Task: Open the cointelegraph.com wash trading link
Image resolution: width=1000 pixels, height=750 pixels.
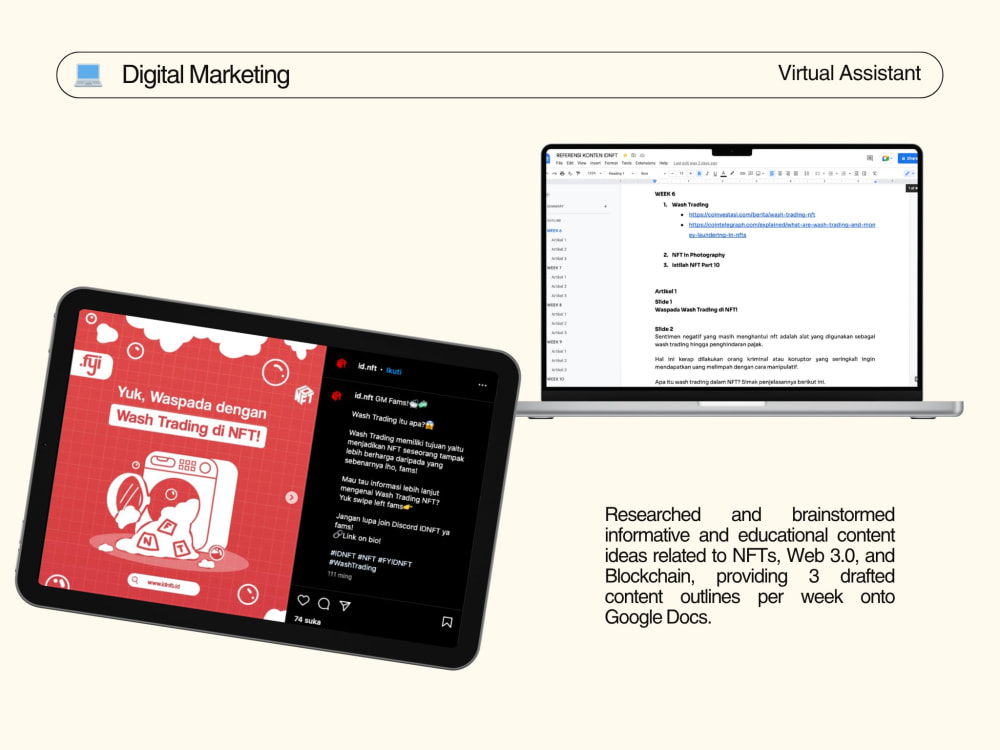Action: 782,230
